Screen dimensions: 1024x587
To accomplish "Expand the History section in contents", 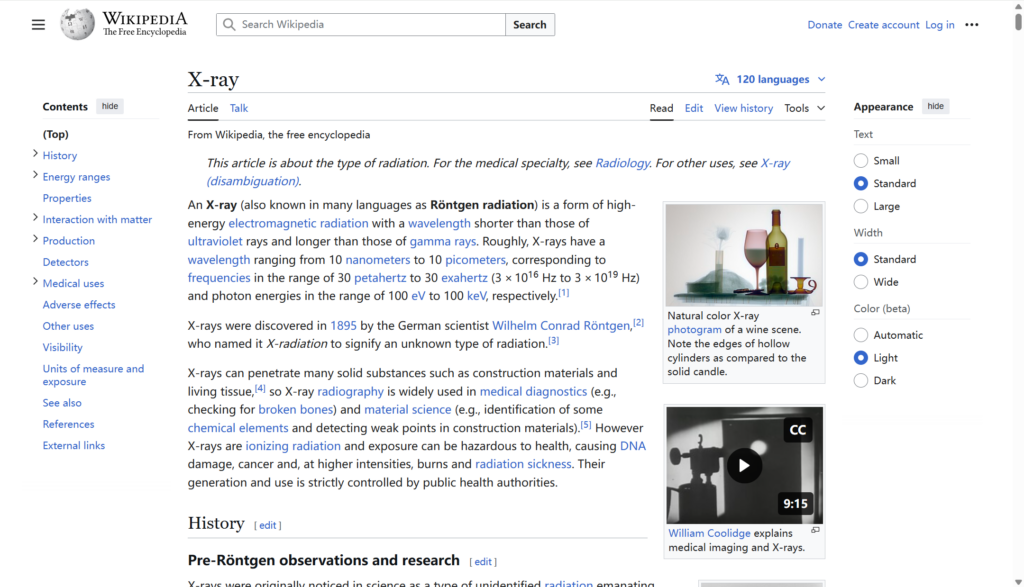I will [x=36, y=154].
